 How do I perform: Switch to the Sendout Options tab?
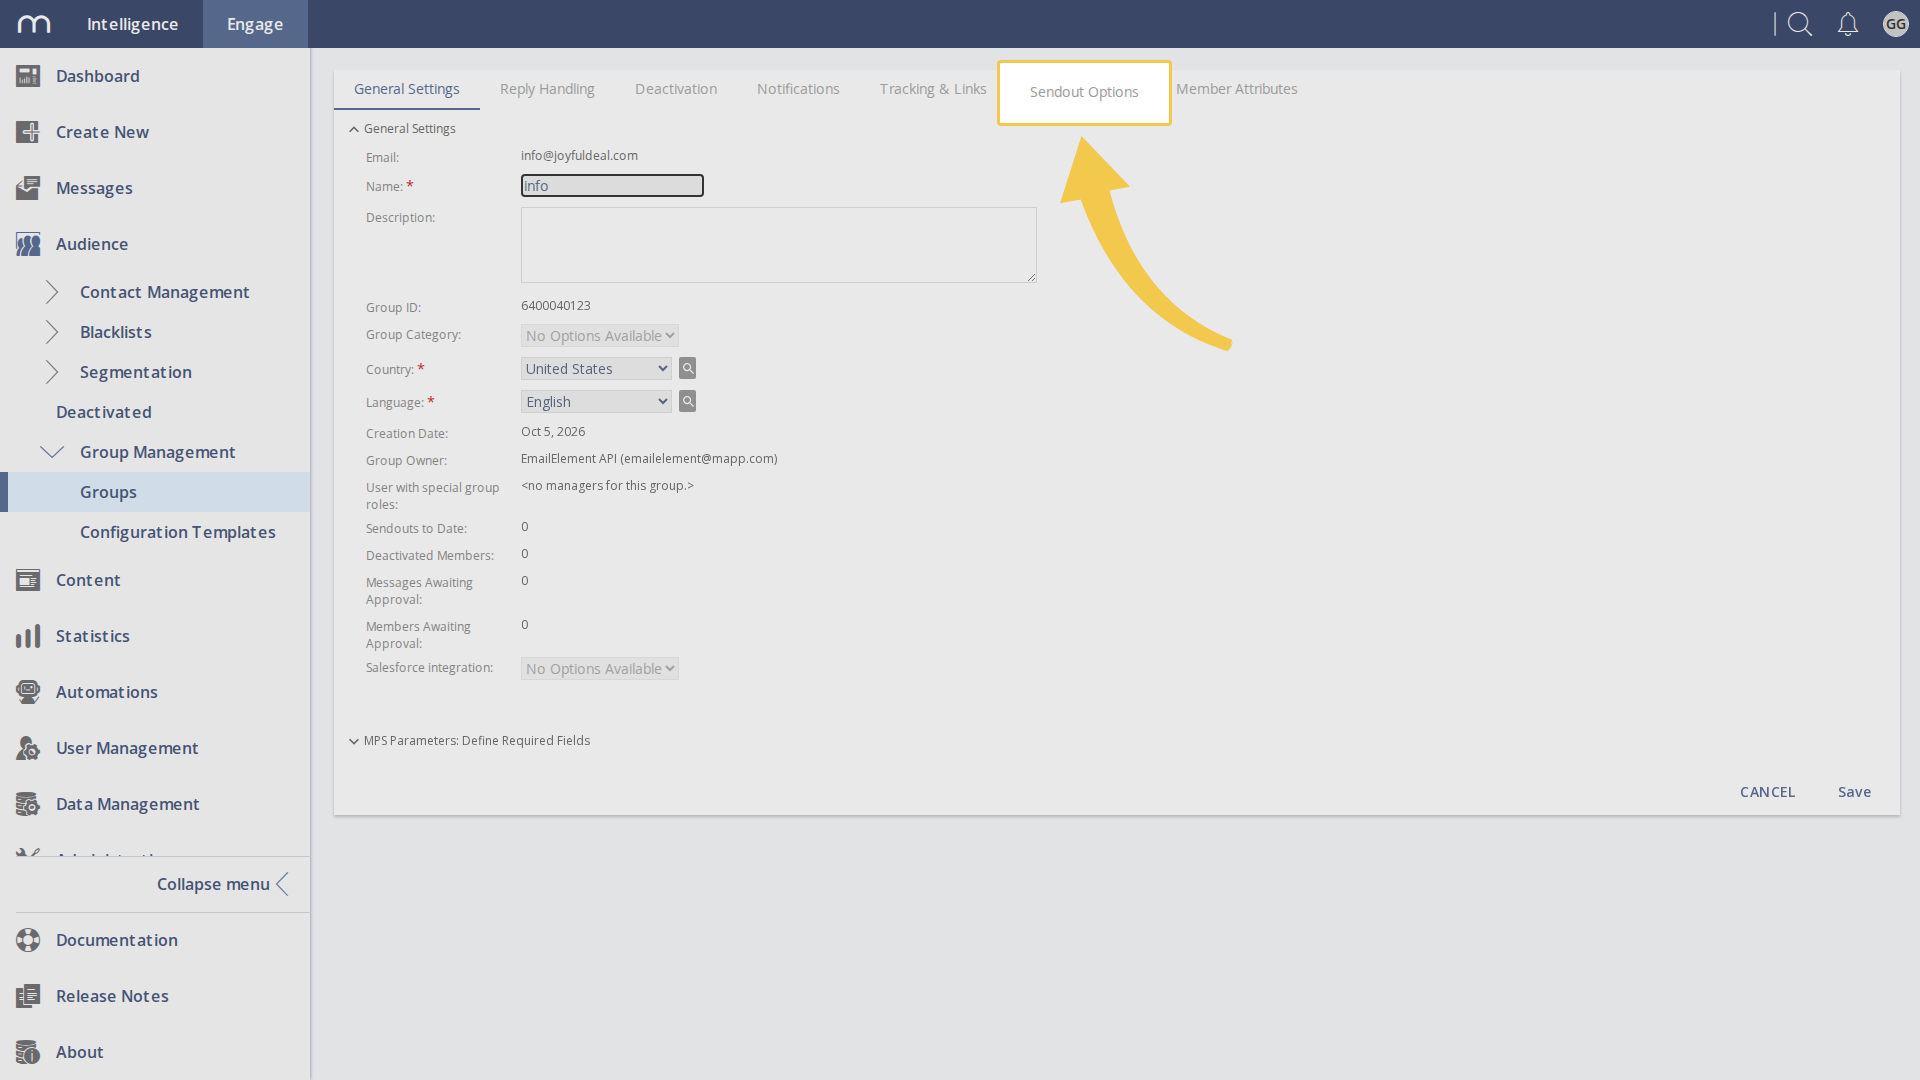1084,92
